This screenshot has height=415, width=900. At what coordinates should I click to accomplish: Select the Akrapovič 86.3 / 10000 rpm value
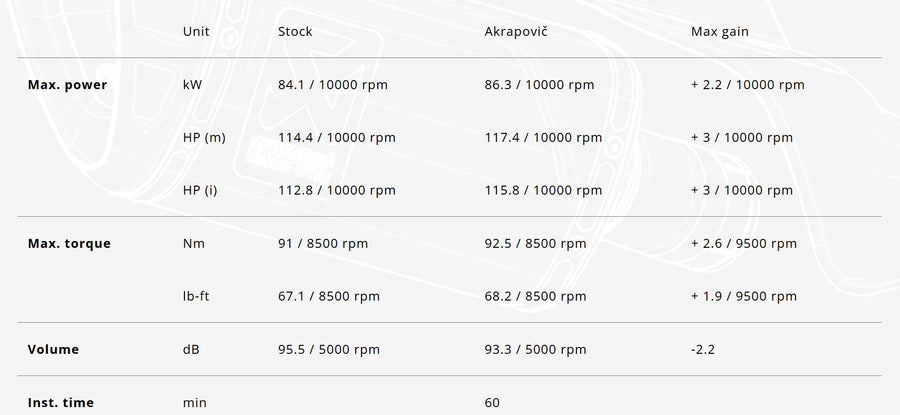pyautogui.click(x=539, y=85)
